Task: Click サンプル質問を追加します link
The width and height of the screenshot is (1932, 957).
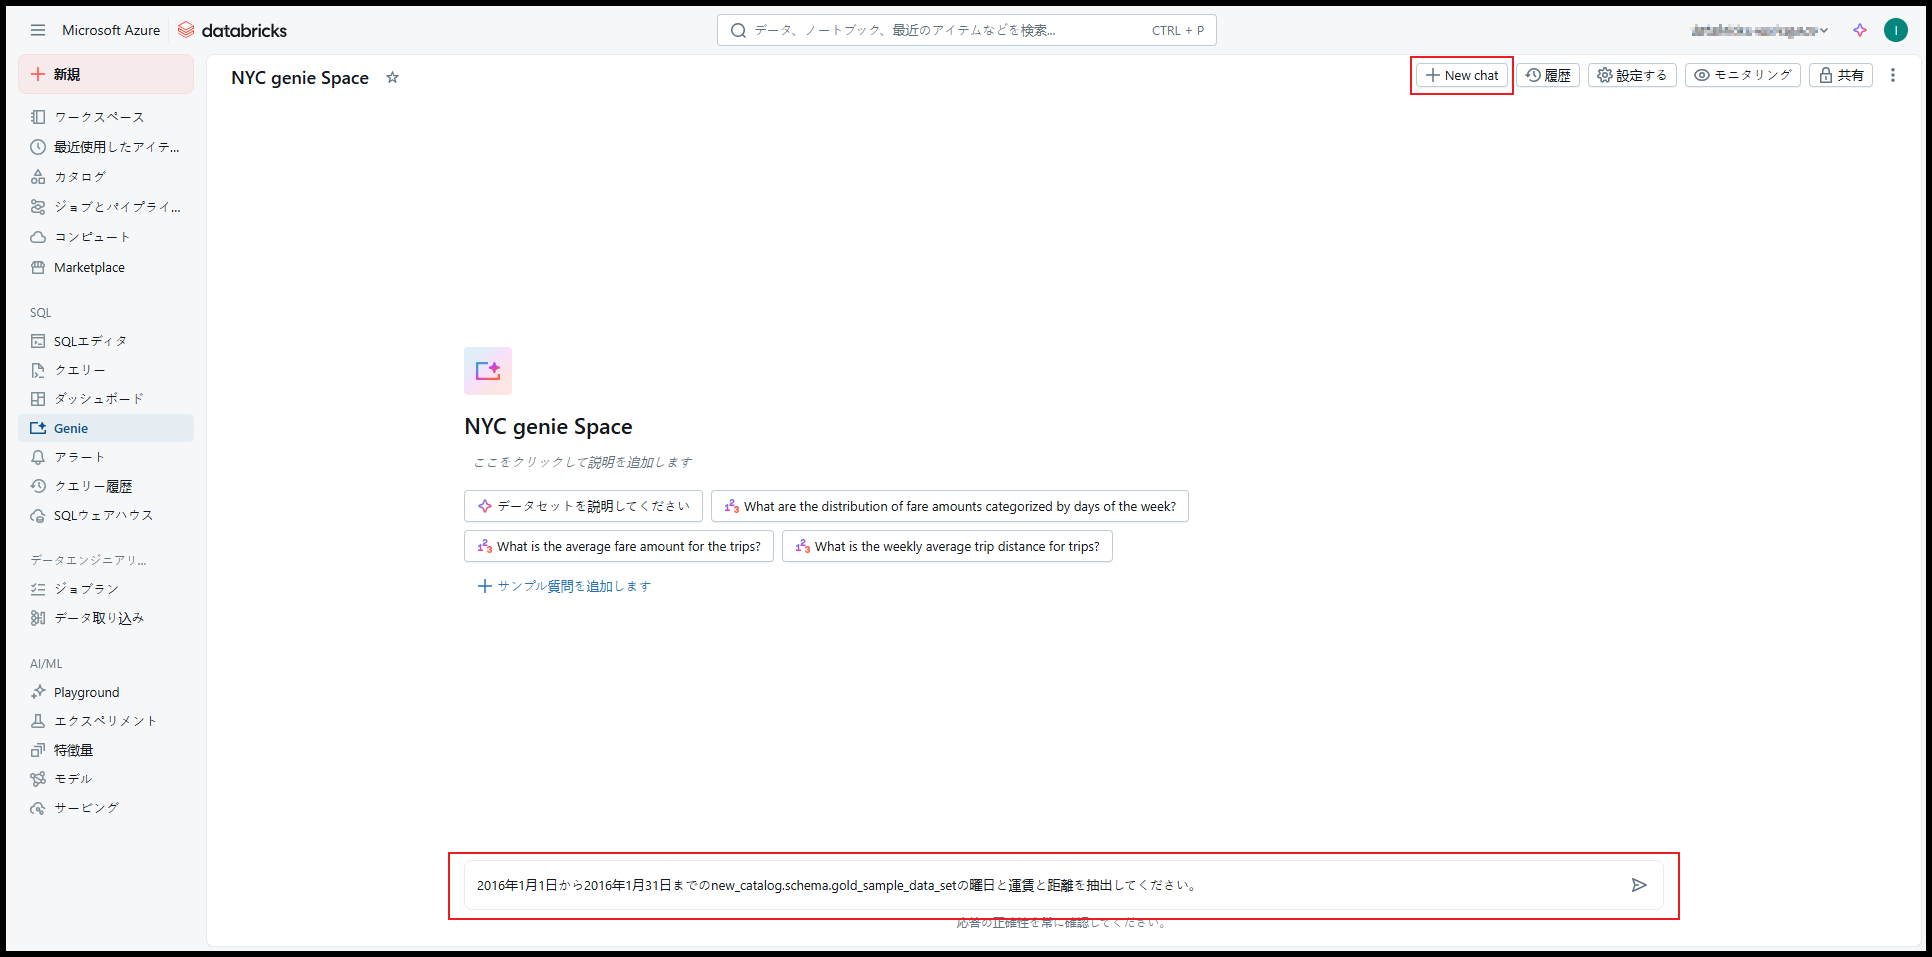Action: coord(564,586)
